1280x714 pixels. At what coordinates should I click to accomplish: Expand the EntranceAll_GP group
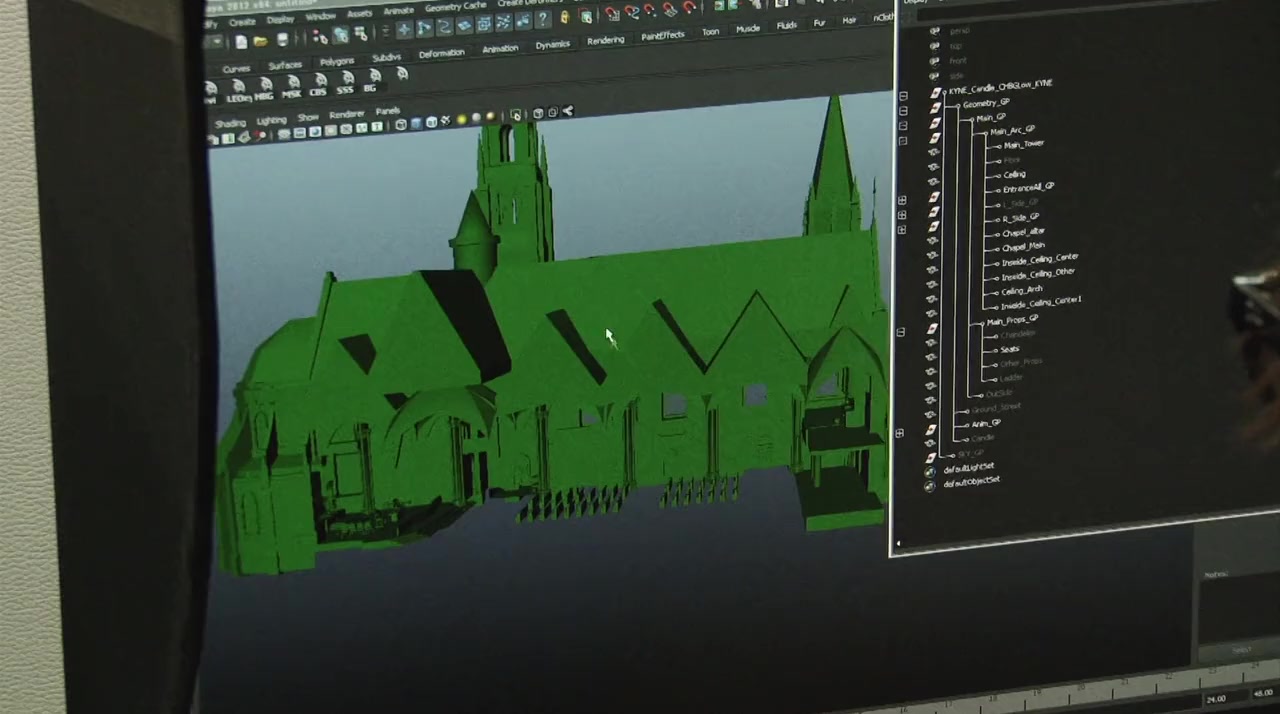[902, 200]
